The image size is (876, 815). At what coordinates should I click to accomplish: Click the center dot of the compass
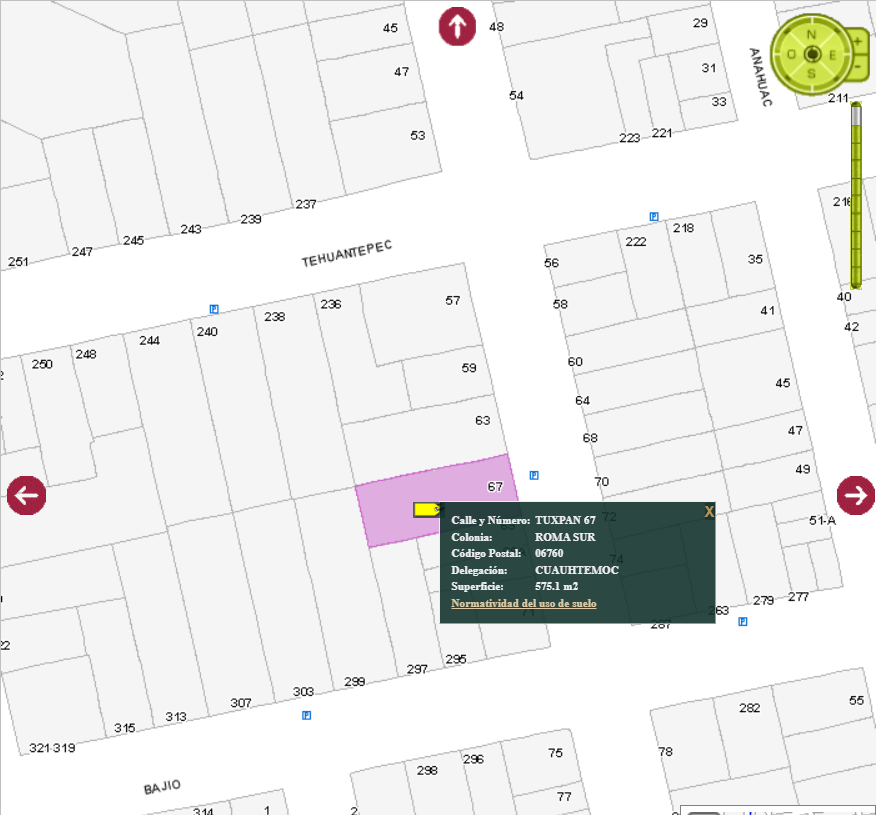(812, 54)
